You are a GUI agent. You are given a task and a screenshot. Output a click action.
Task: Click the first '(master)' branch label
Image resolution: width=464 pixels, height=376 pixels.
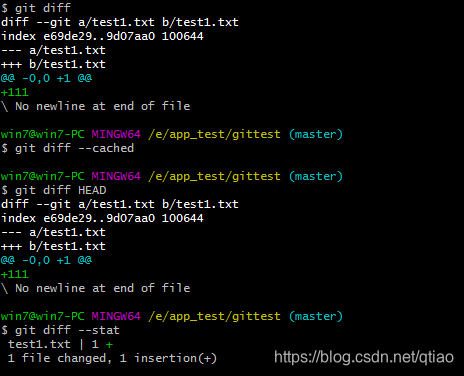(x=316, y=134)
